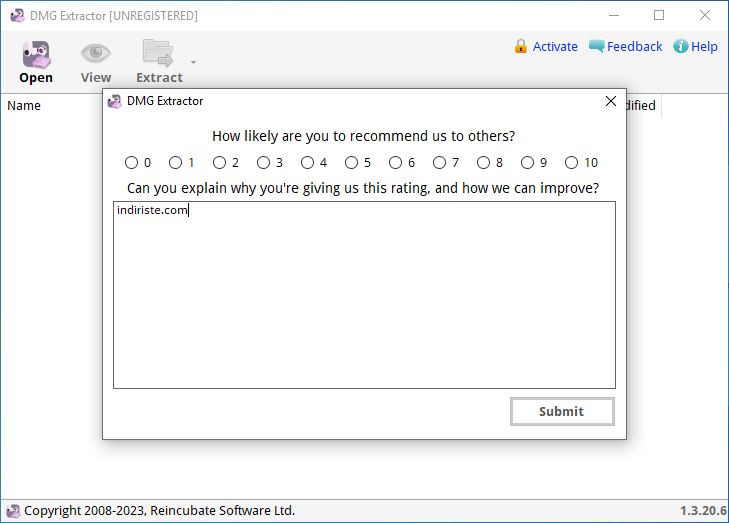Image resolution: width=729 pixels, height=523 pixels.
Task: Click the View eye icon
Action: coord(96,53)
